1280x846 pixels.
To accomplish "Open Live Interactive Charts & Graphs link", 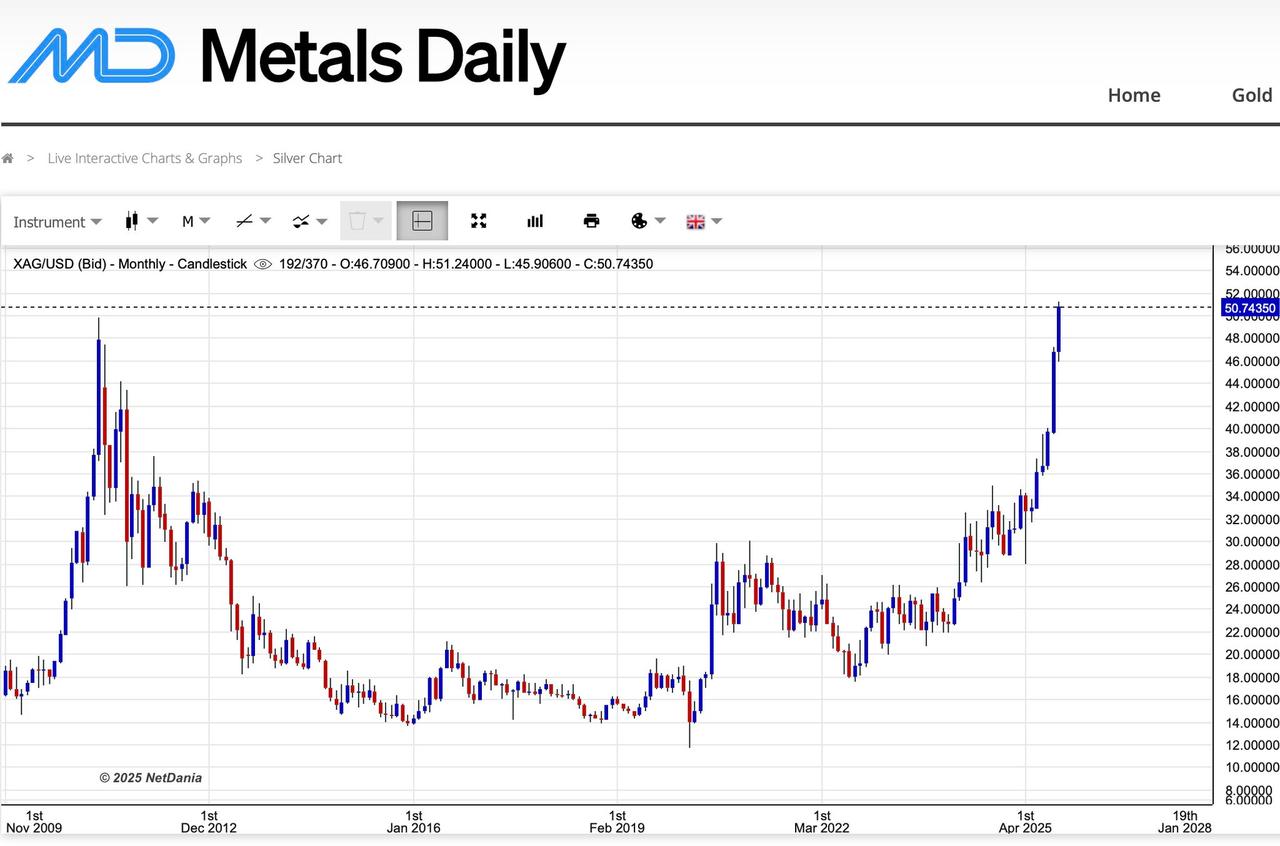I will click(145, 158).
